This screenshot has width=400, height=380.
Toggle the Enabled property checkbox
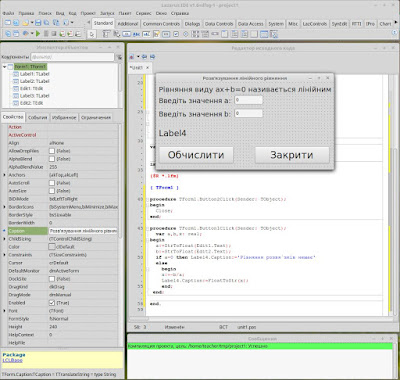(52, 303)
